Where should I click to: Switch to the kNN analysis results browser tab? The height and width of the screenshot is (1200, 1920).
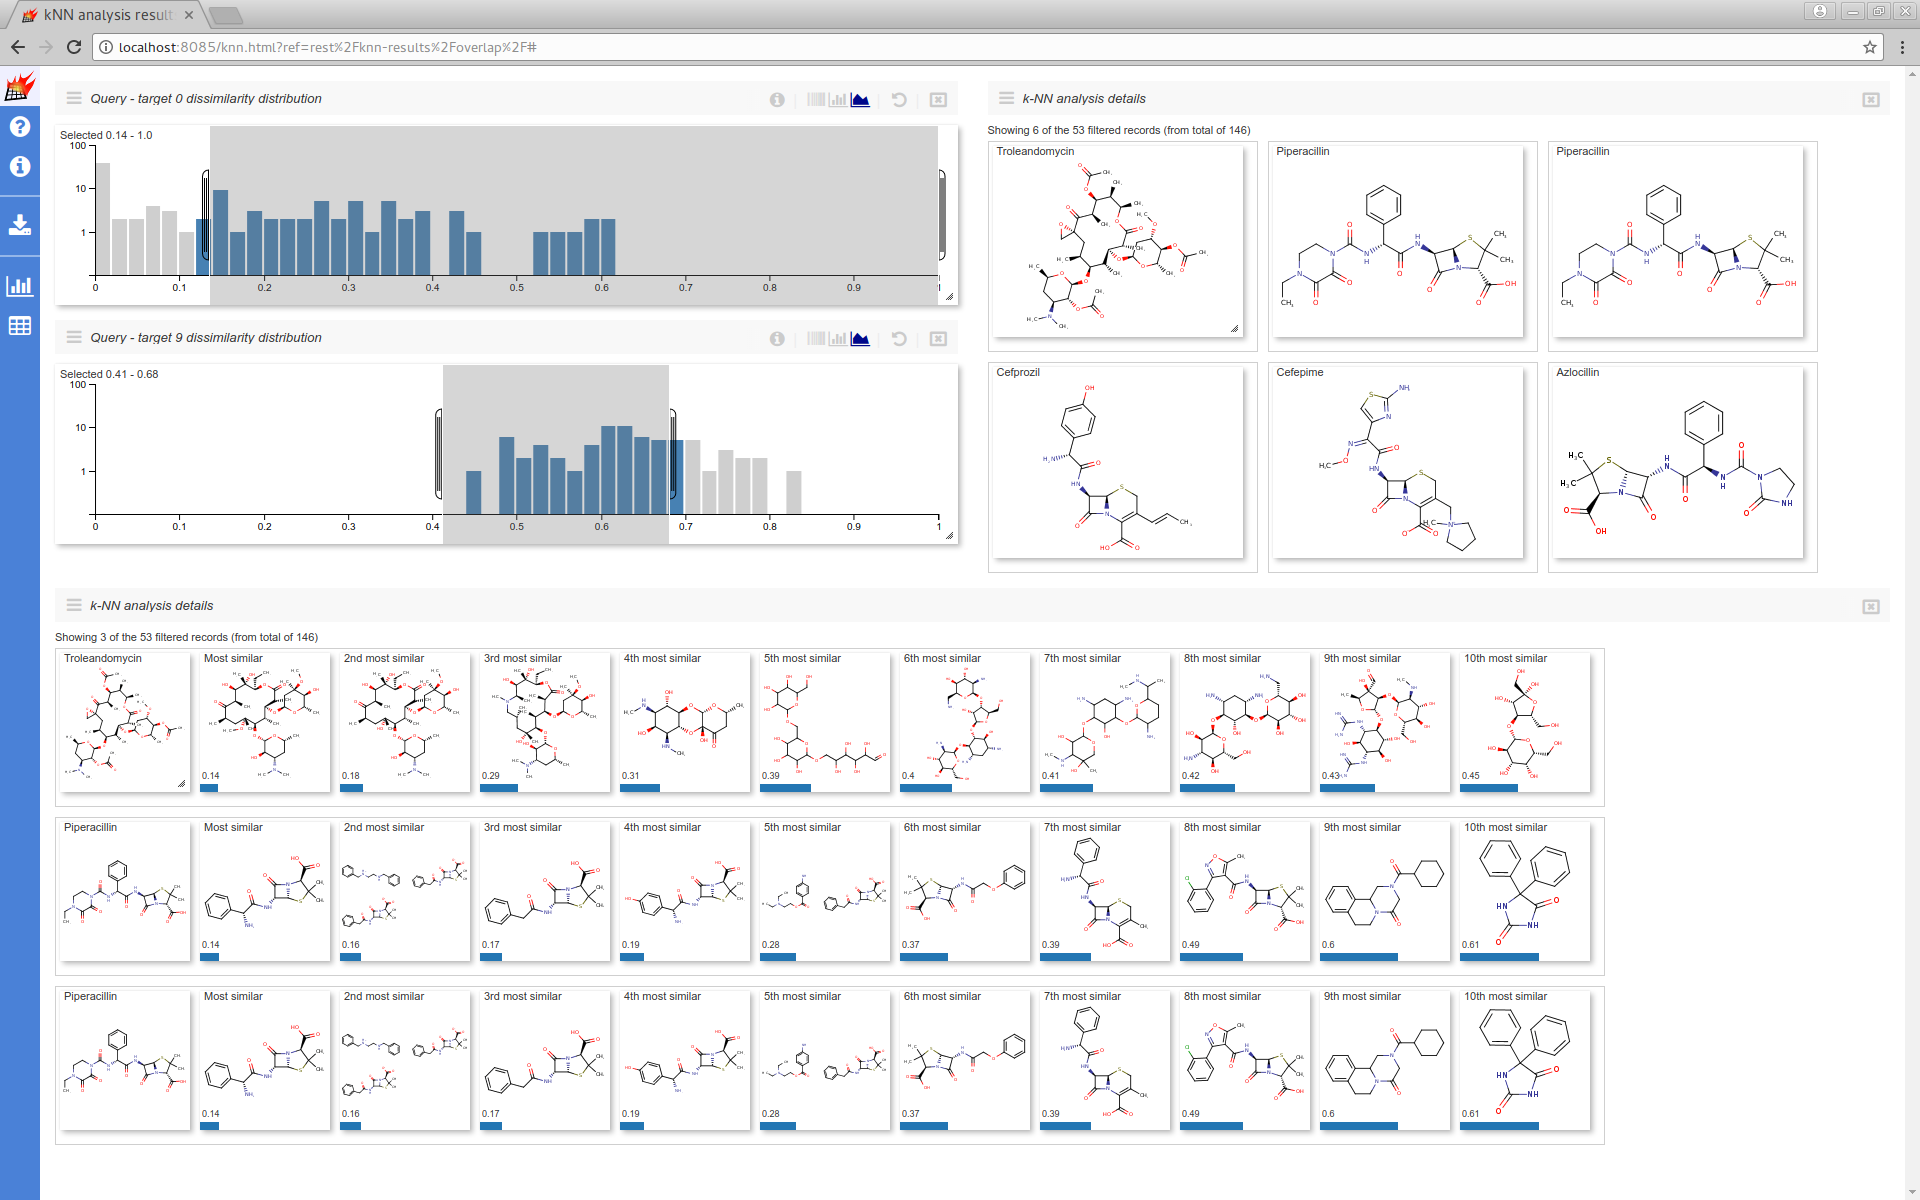tap(100, 15)
